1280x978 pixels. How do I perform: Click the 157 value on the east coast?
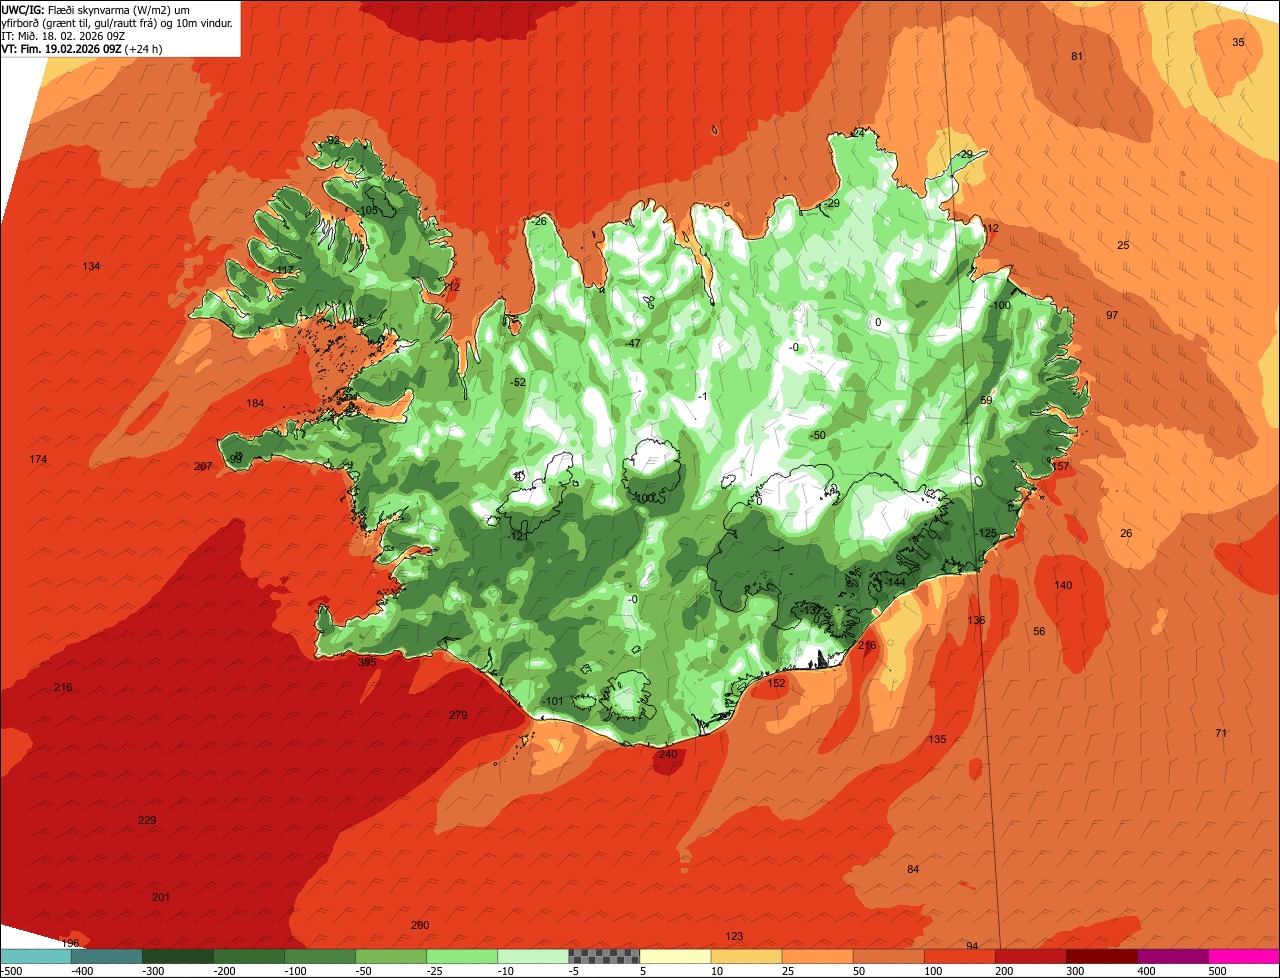point(1061,467)
